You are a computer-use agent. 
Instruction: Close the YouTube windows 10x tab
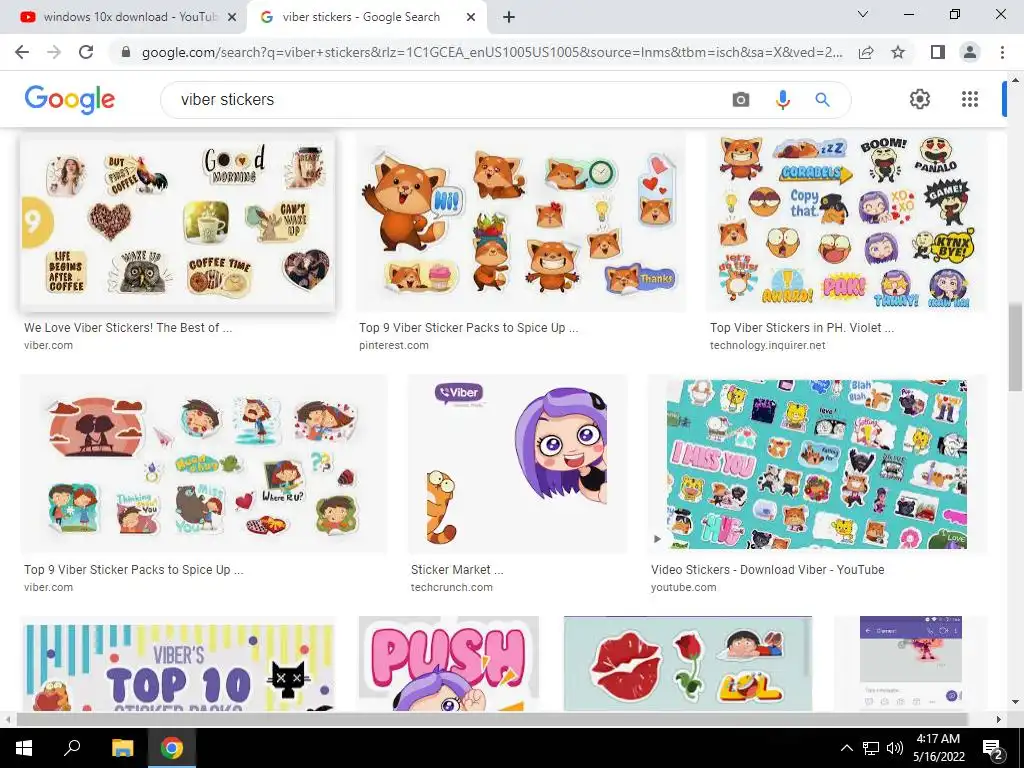point(232,18)
